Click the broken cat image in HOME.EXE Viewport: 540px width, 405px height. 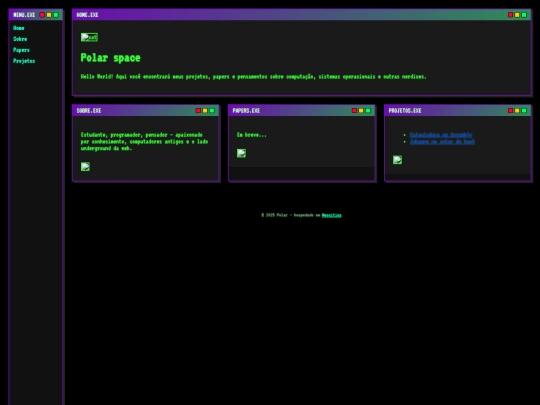point(89,37)
